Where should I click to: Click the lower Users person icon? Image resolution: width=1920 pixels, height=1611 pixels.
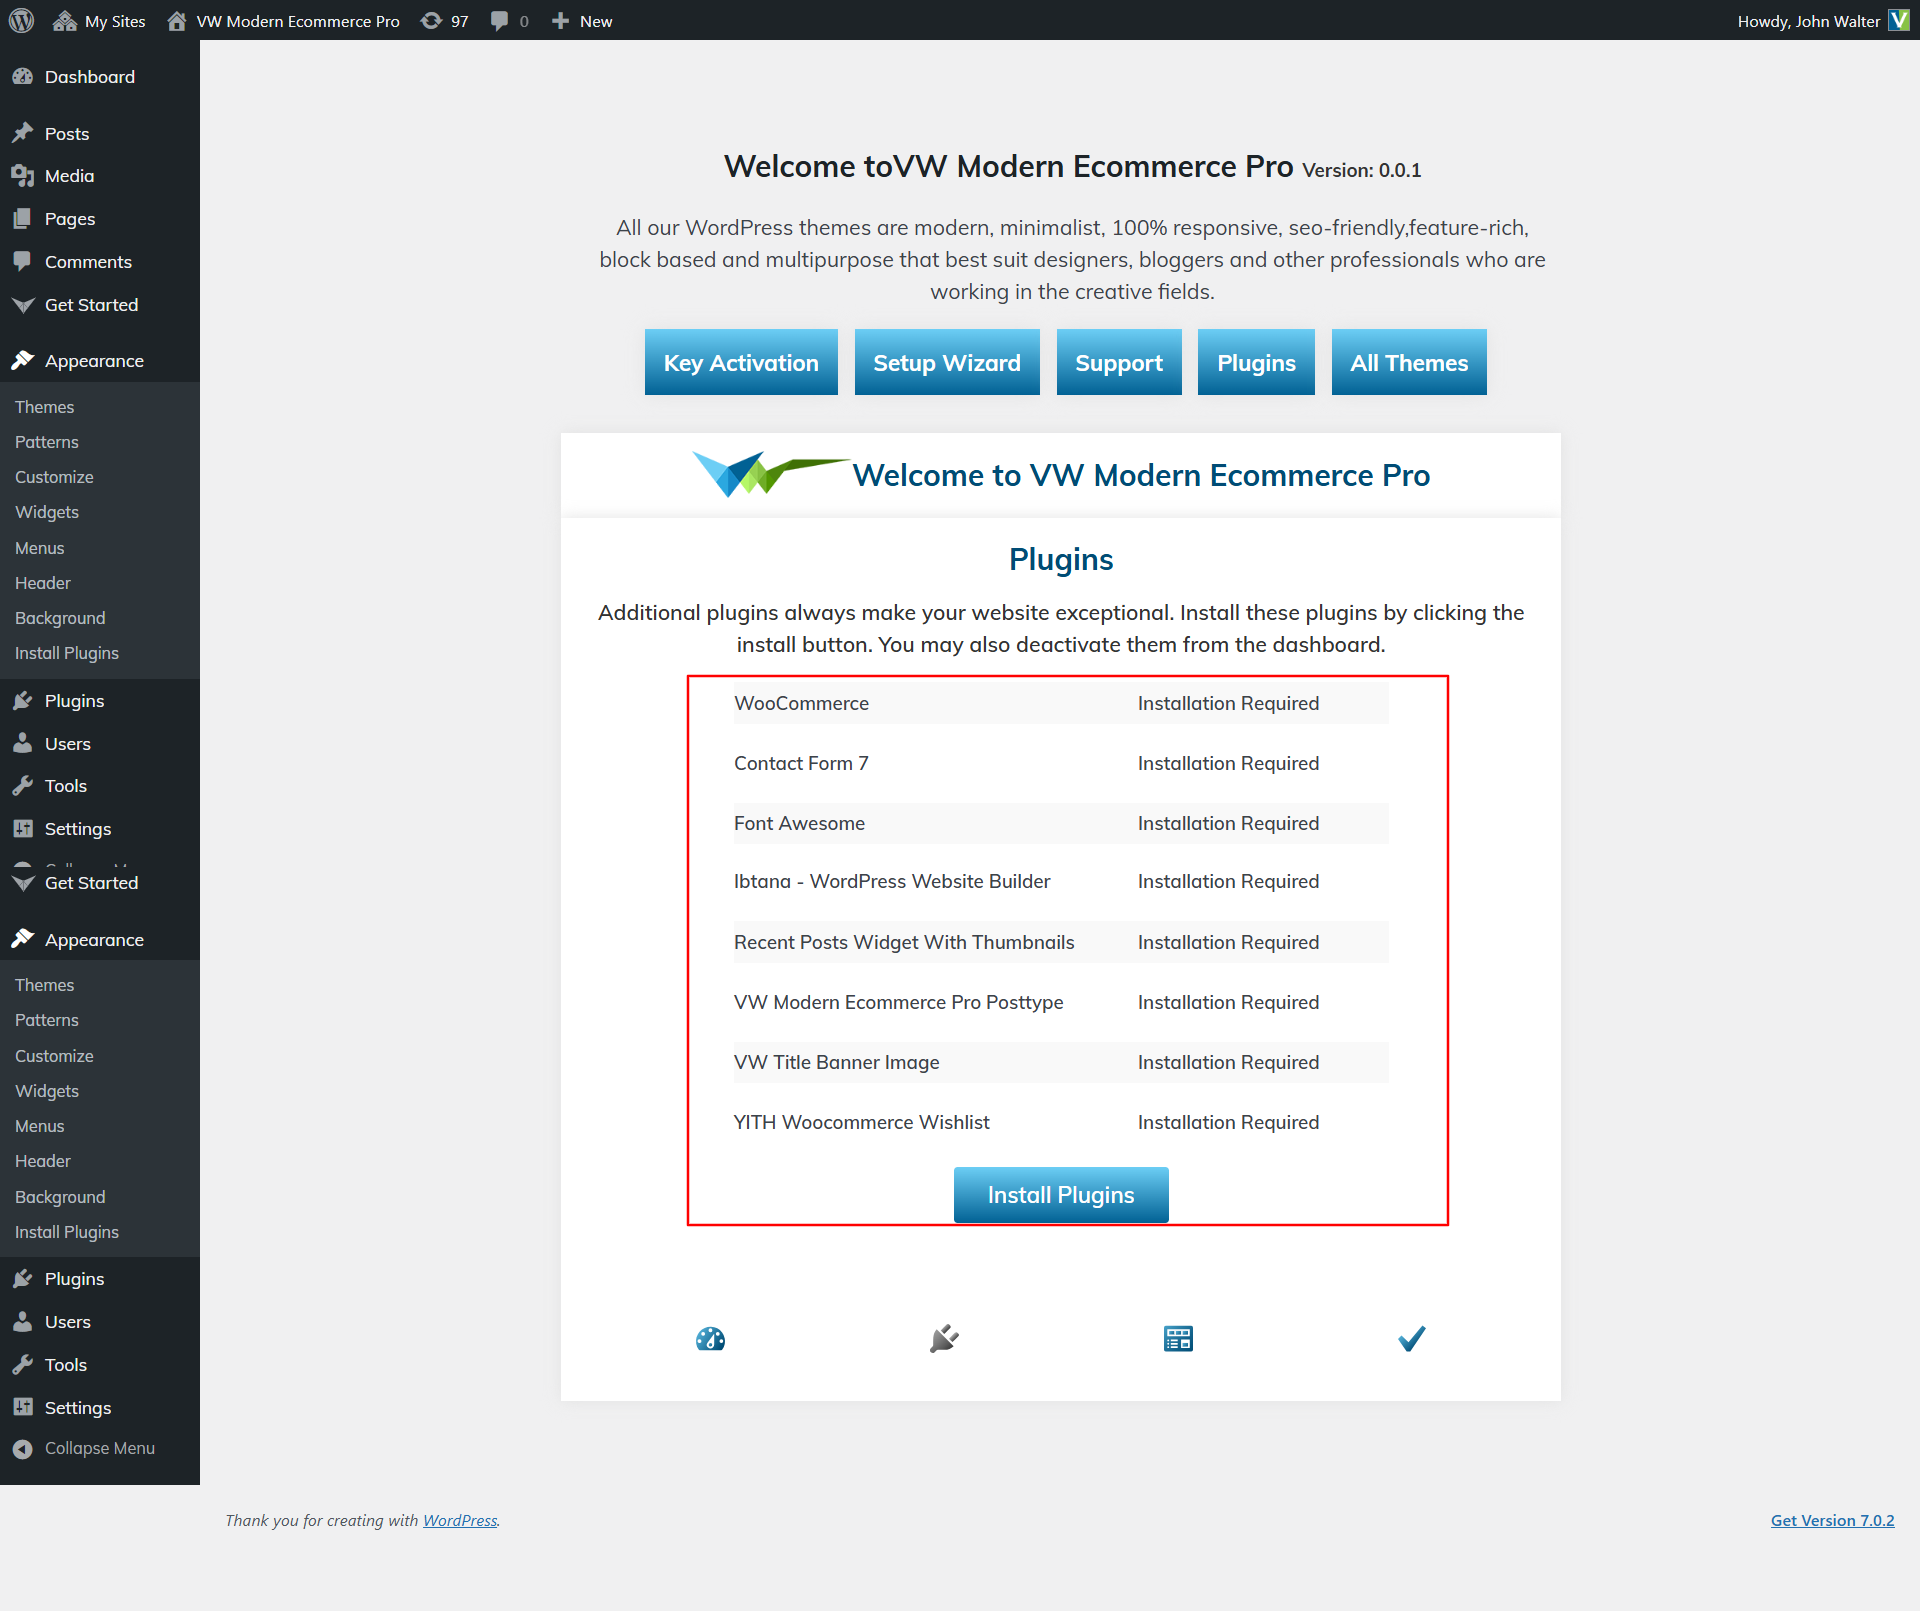pos(22,1322)
